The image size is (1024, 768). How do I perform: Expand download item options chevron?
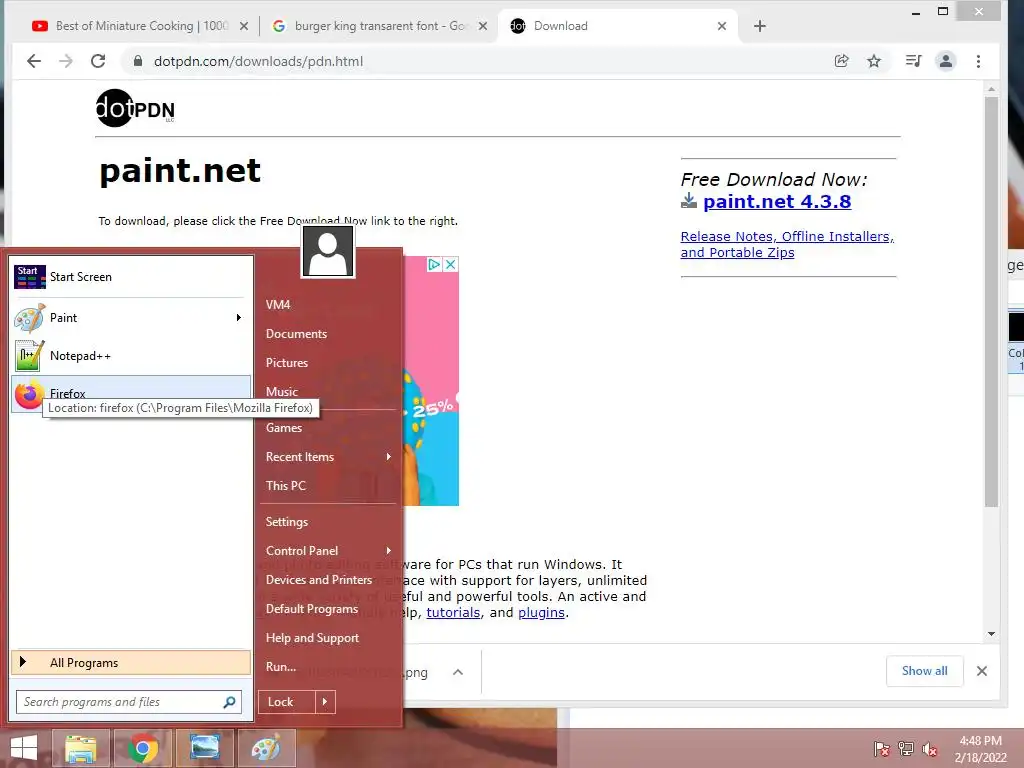(x=458, y=672)
